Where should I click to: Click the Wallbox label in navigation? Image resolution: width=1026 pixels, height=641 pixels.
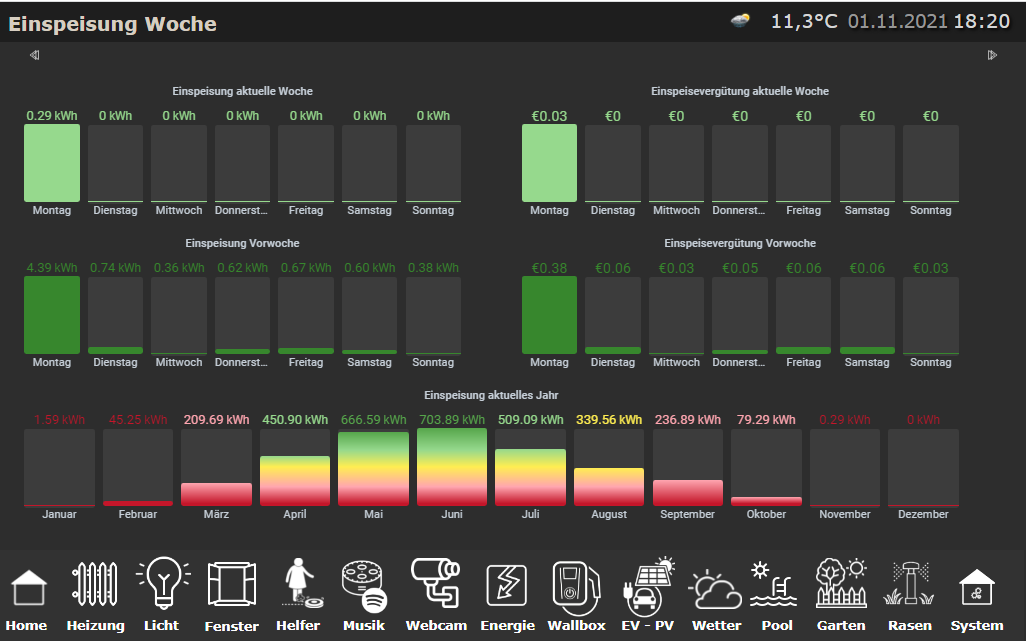tap(576, 625)
